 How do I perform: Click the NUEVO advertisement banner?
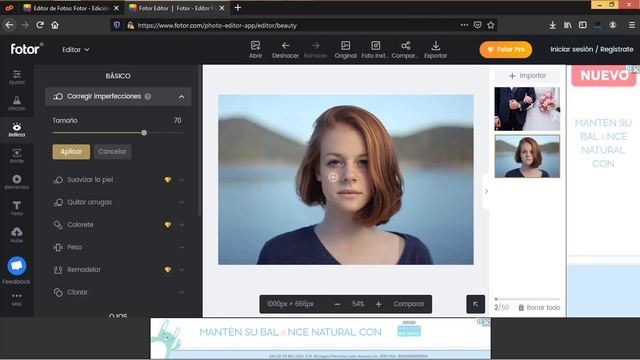603,76
